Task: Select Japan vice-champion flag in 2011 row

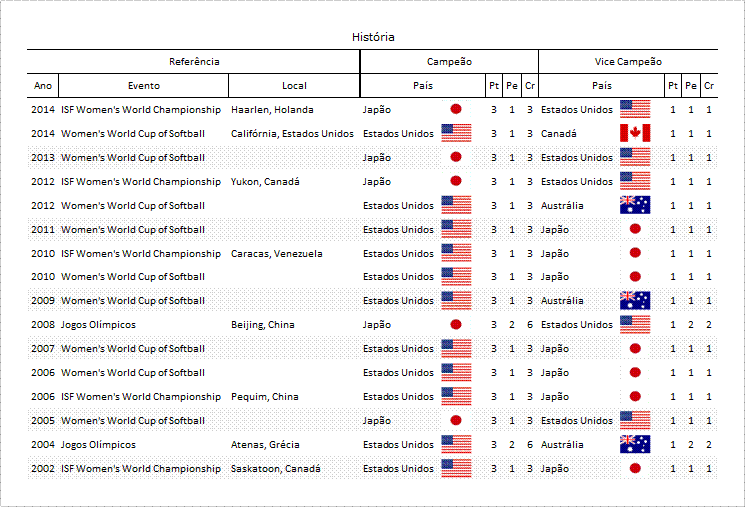Action: [635, 229]
